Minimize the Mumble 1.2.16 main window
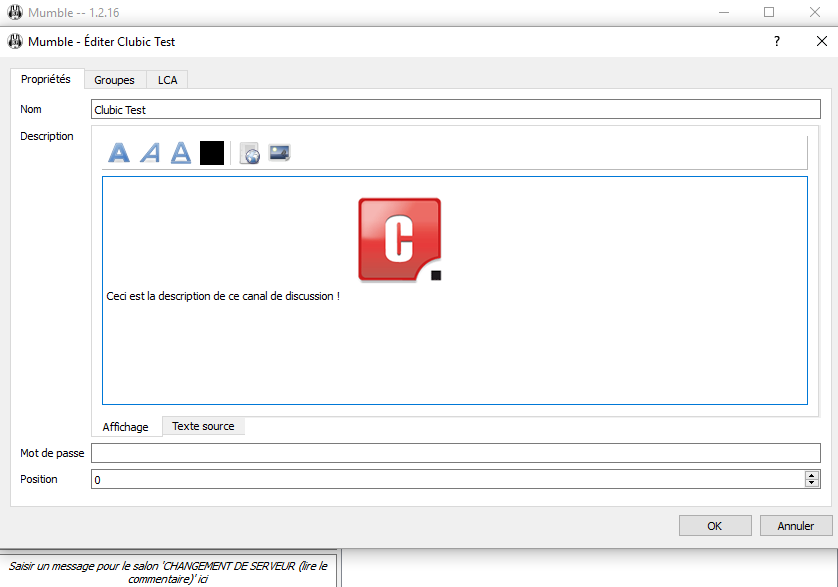 coord(724,12)
